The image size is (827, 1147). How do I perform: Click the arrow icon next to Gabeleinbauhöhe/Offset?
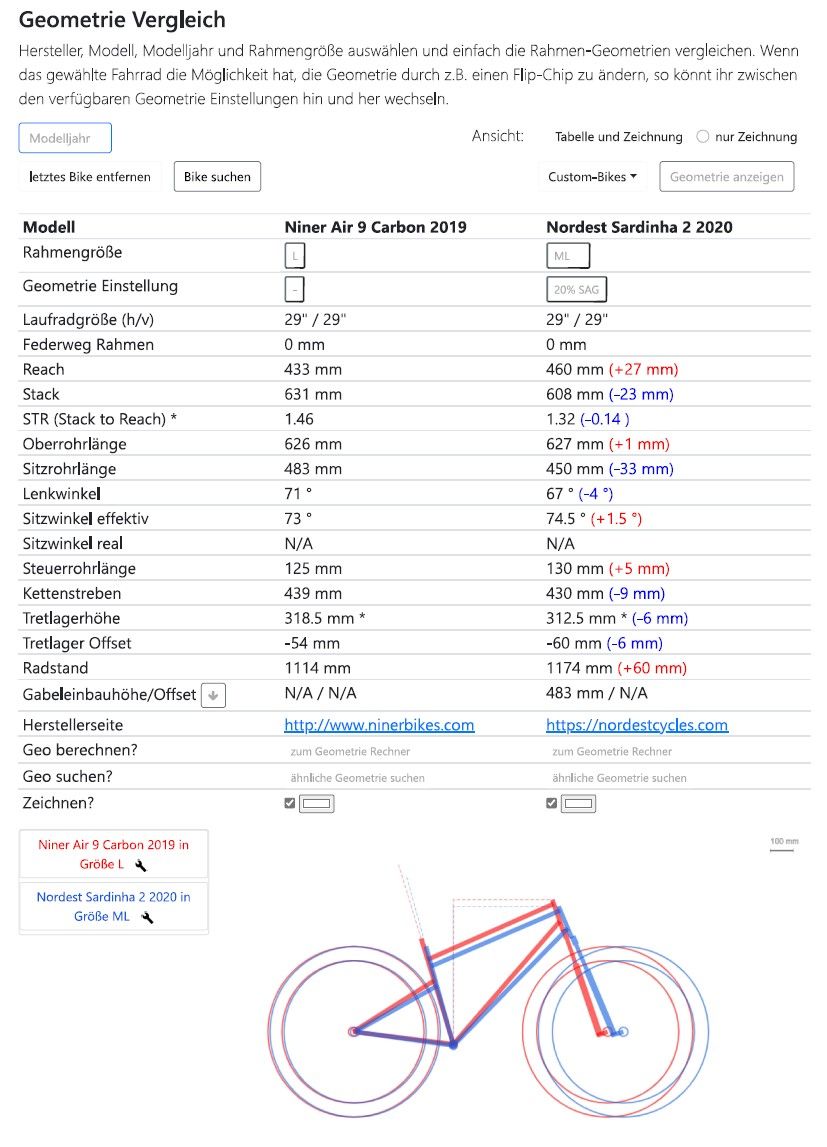coord(213,695)
